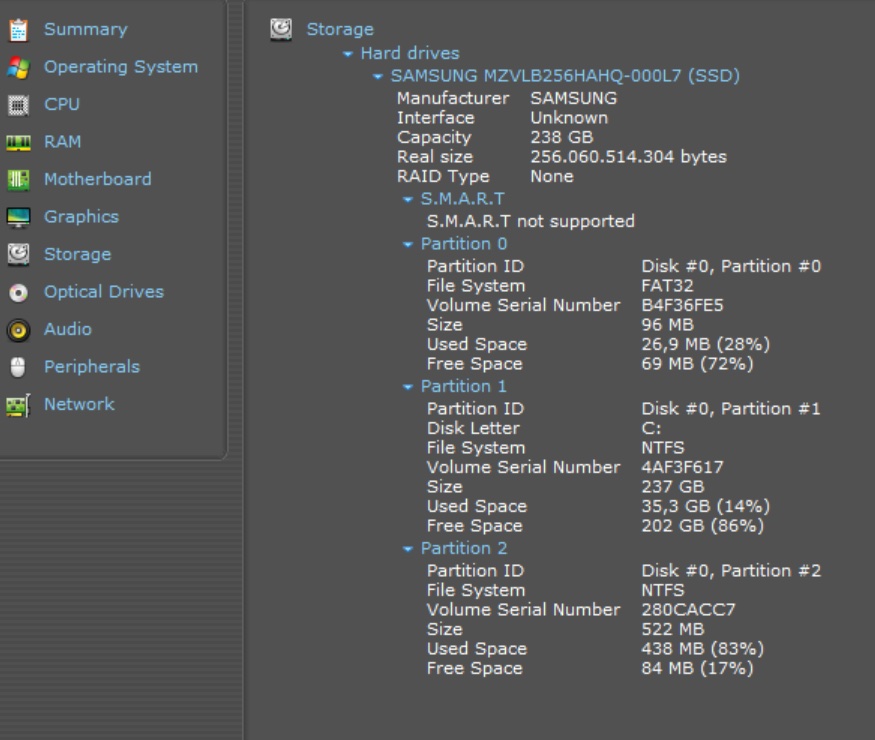Click the Volume Serial Number 4AF3F617 value
875x740 pixels.
(x=682, y=467)
